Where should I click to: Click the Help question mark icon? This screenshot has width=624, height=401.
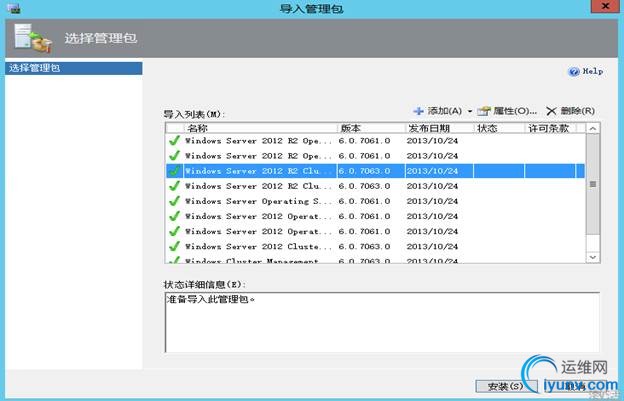click(x=573, y=72)
